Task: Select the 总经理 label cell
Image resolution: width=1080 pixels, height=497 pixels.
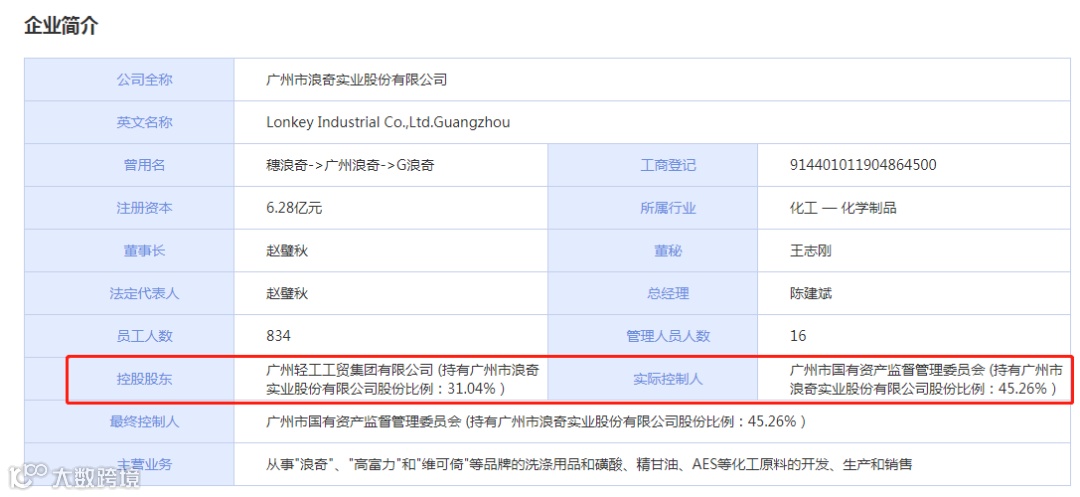Action: pos(653,293)
